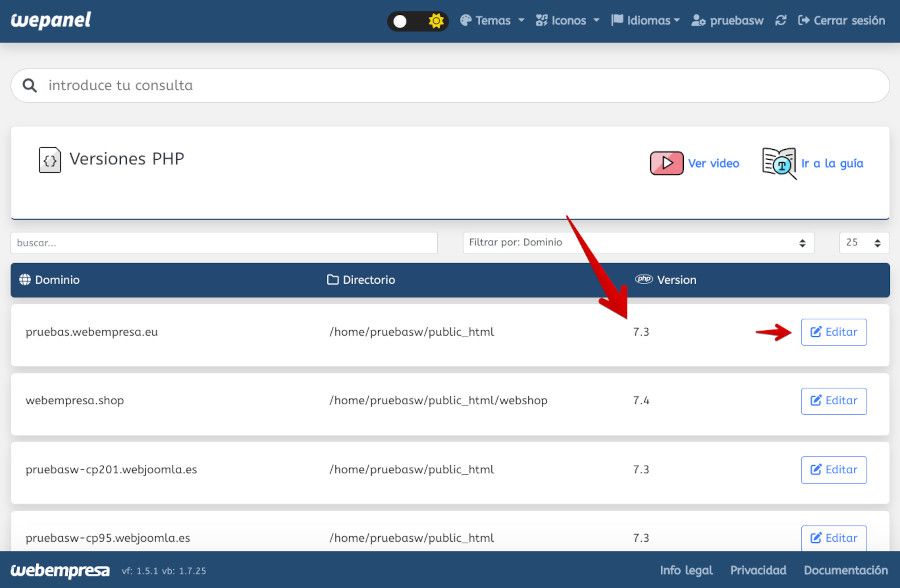The height and width of the screenshot is (588, 900).
Task: Click the directory of pruebasw-cp201.webjoomla.es
Action: point(412,469)
